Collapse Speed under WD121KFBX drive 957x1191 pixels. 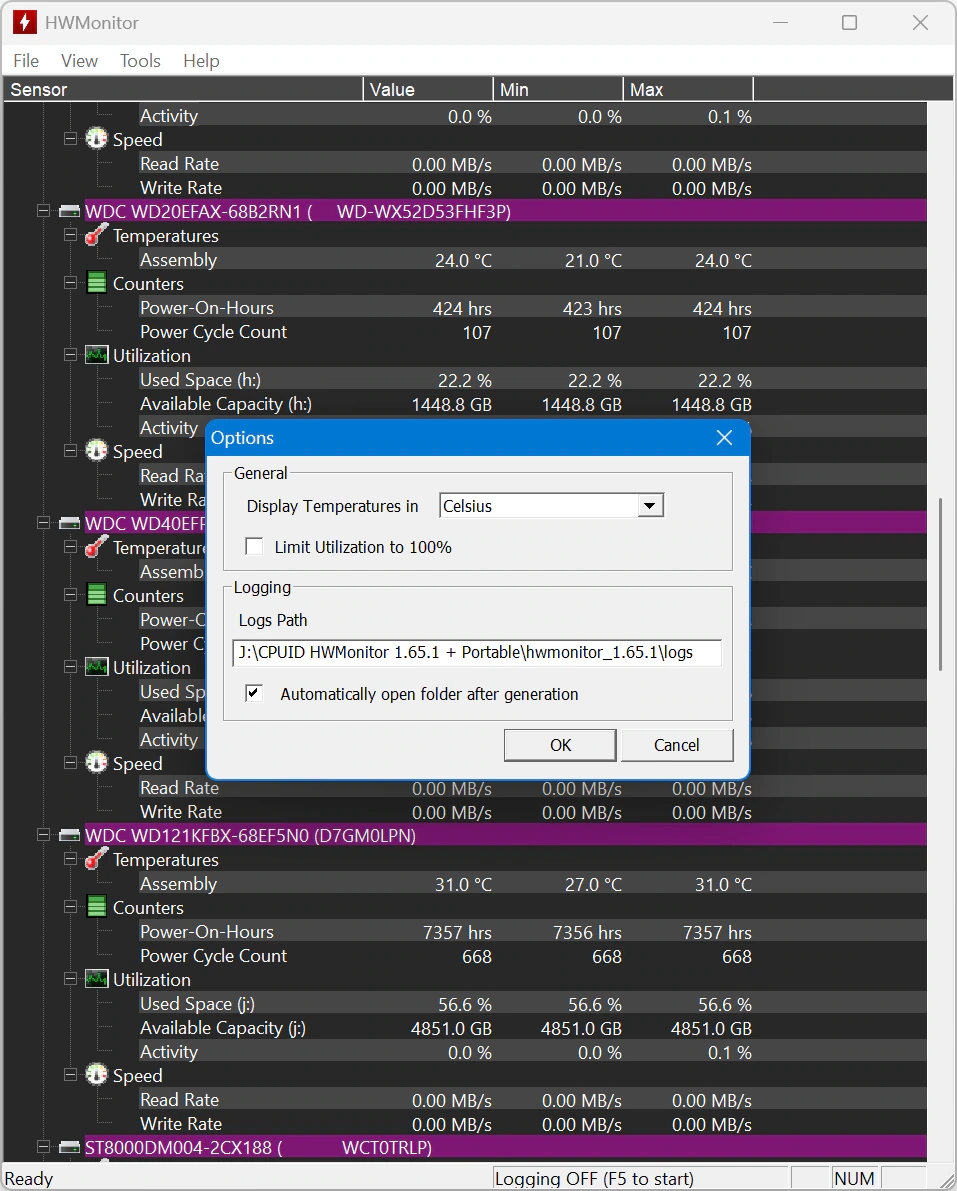(x=71, y=1075)
